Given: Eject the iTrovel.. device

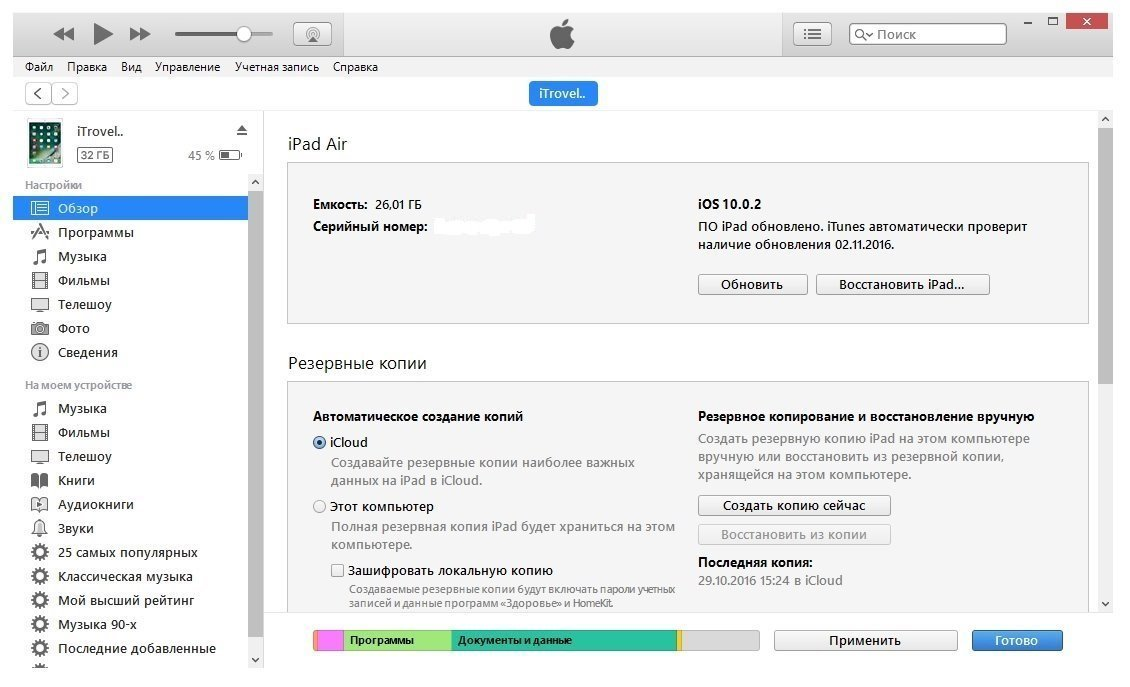Looking at the screenshot, I should point(241,130).
